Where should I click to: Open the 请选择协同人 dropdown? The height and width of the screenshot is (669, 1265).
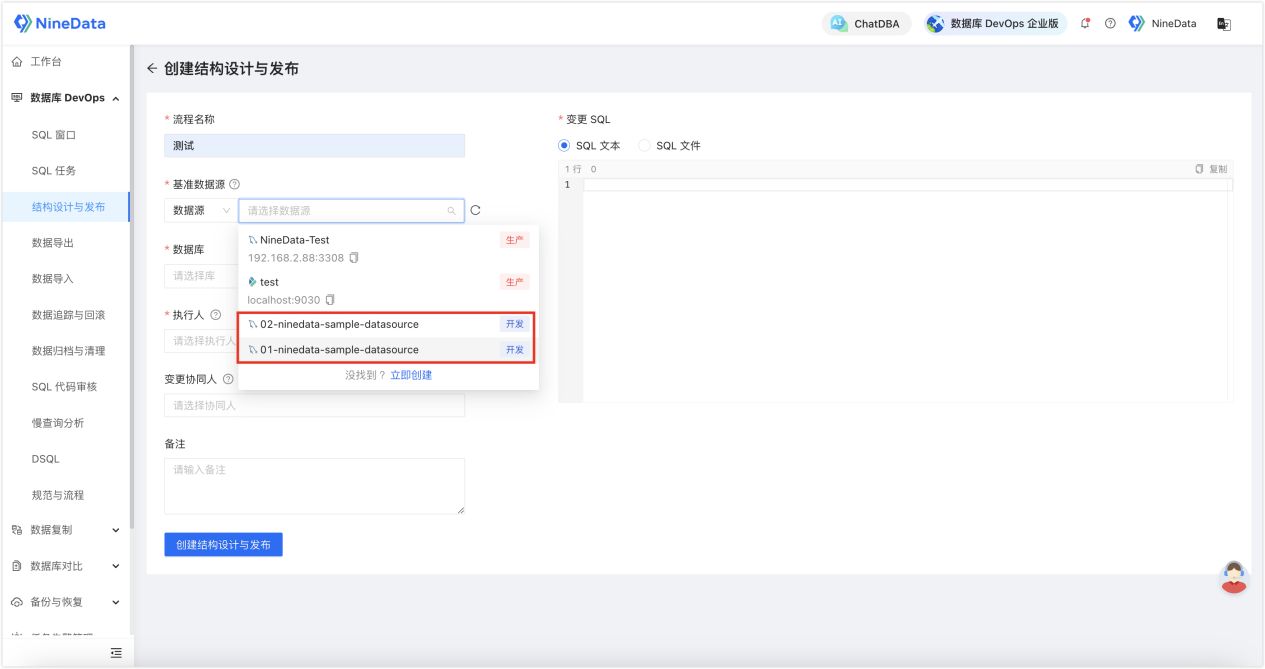314,405
